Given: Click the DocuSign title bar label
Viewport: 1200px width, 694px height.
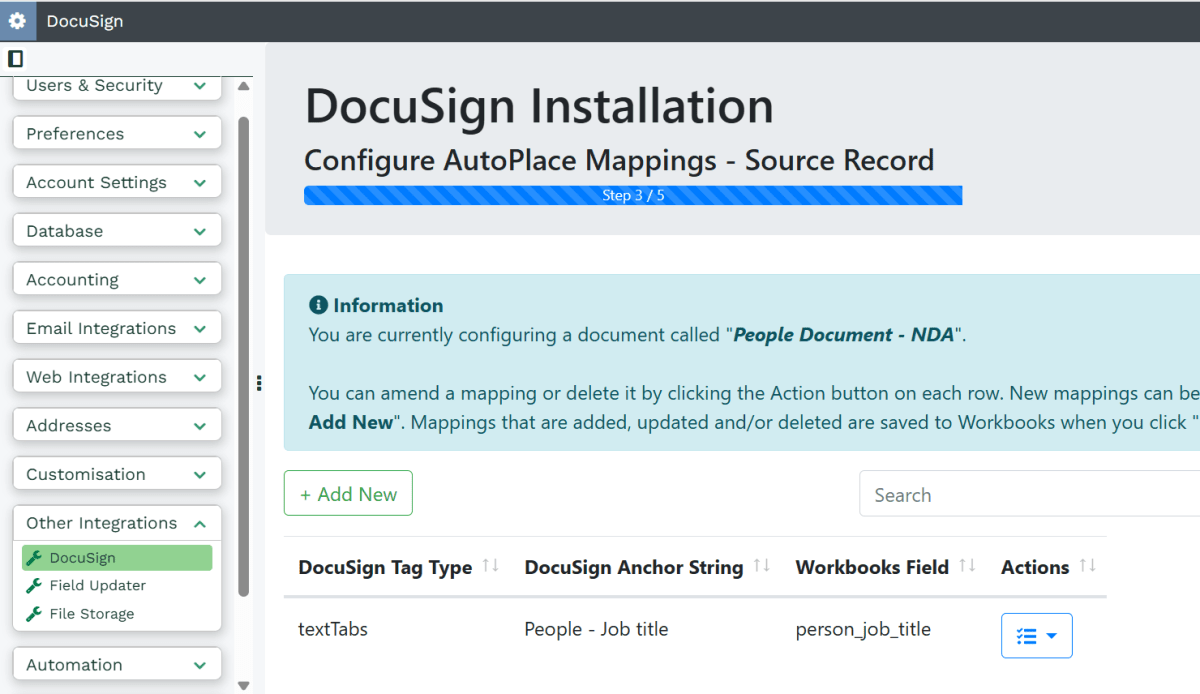Looking at the screenshot, I should coord(85,21).
